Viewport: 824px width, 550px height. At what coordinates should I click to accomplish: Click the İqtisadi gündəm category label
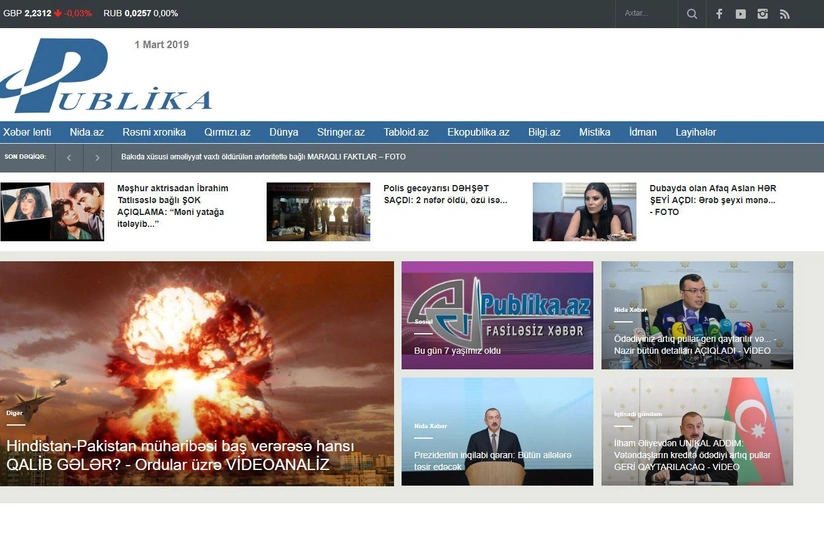coord(638,414)
